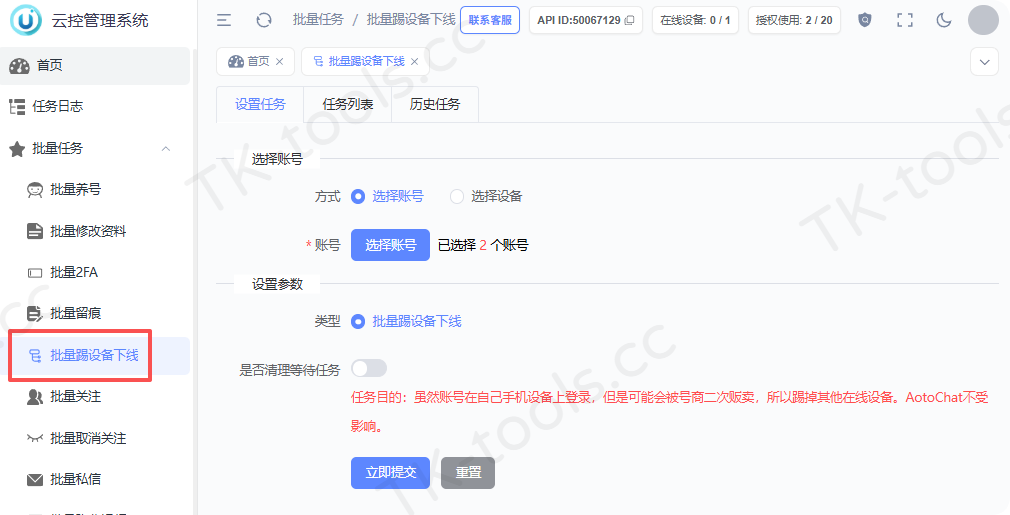Open the 首页 page tab
Image resolution: width=1010 pixels, height=515 pixels.
click(x=255, y=61)
